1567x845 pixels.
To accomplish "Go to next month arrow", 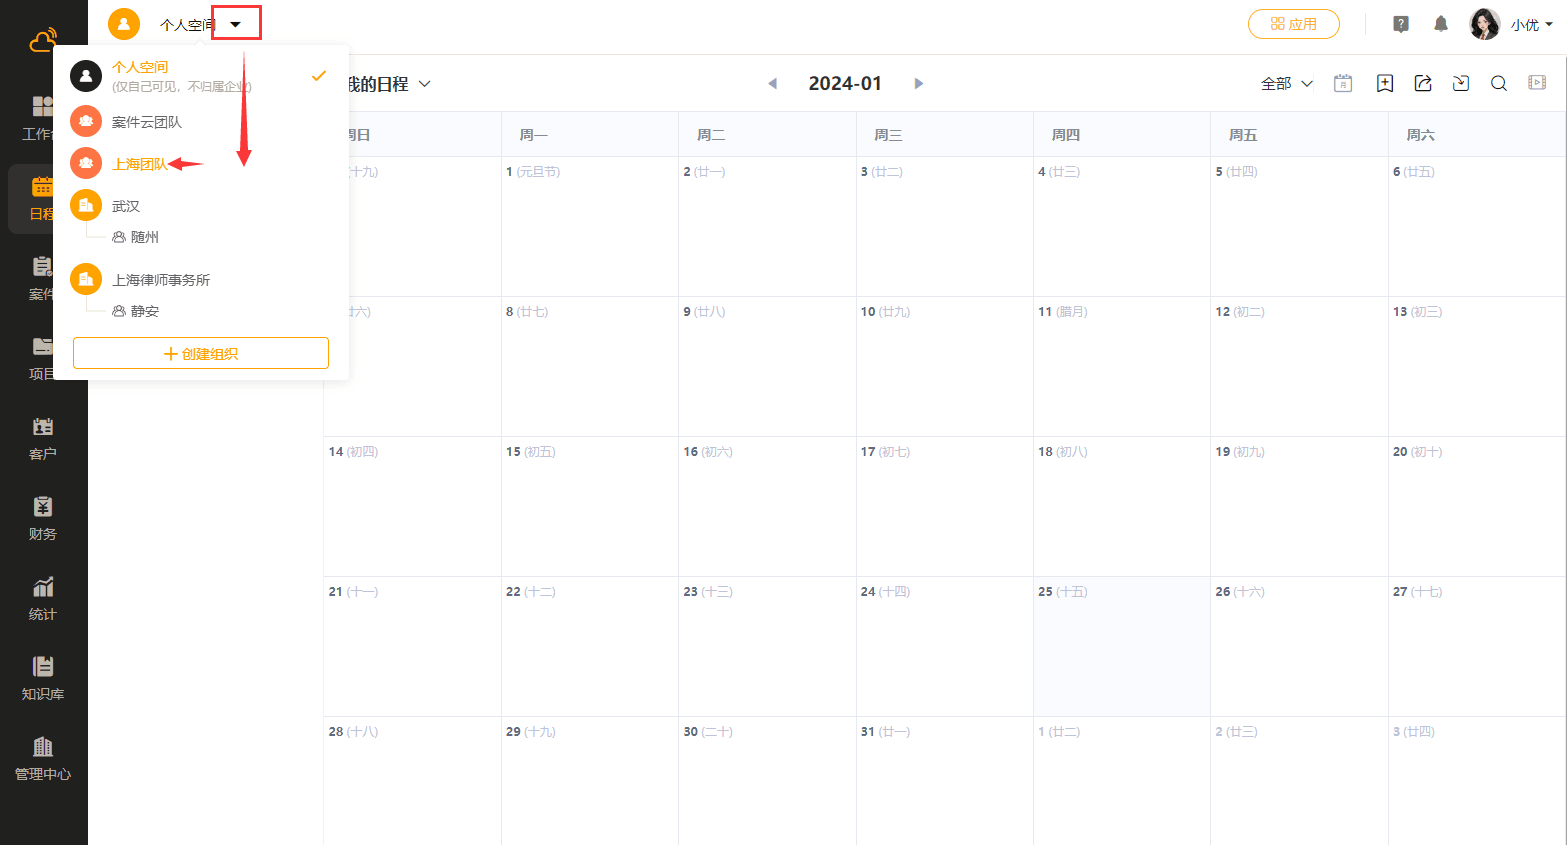I will point(918,84).
